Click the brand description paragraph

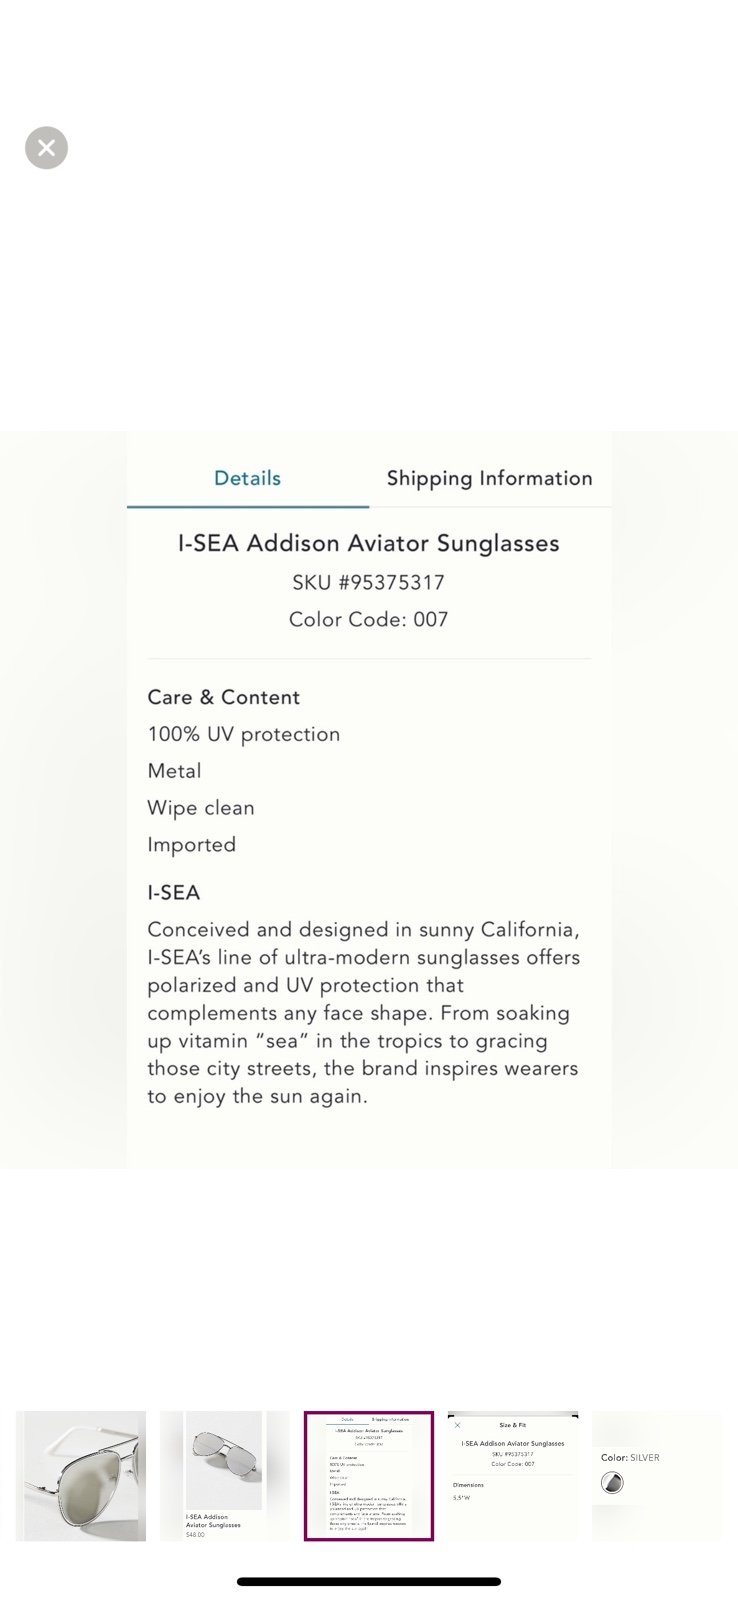[x=364, y=1013]
